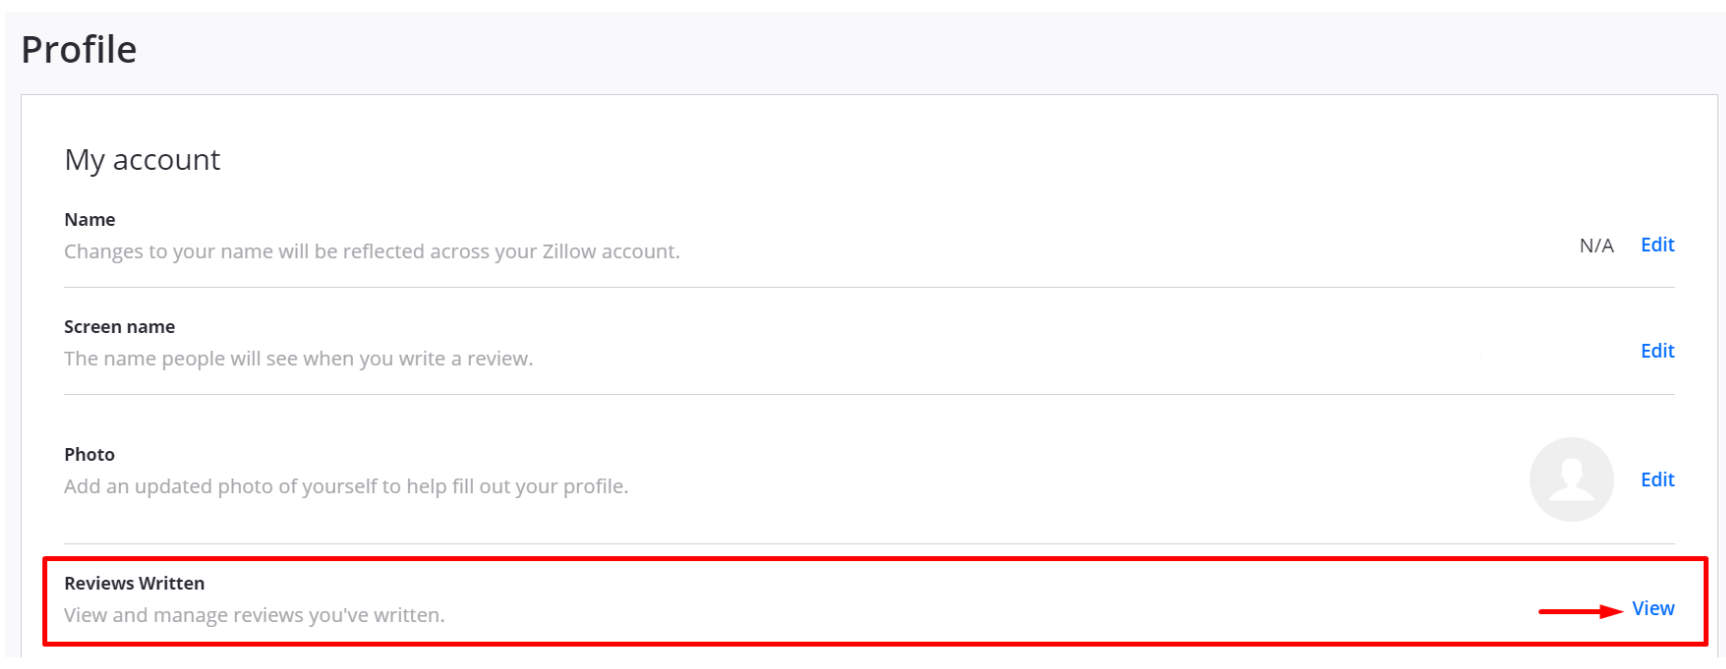Click the red arrow pointing to View
The image size is (1726, 669).
[1579, 610]
